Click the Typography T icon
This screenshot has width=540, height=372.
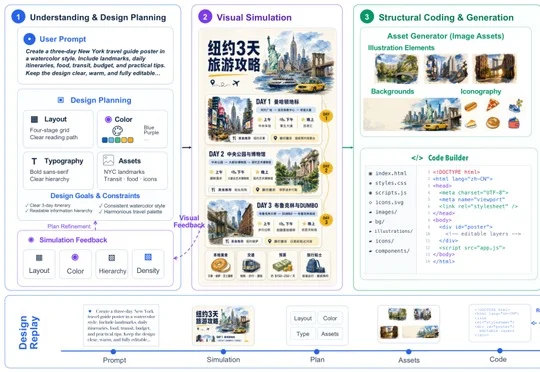[x=34, y=161]
